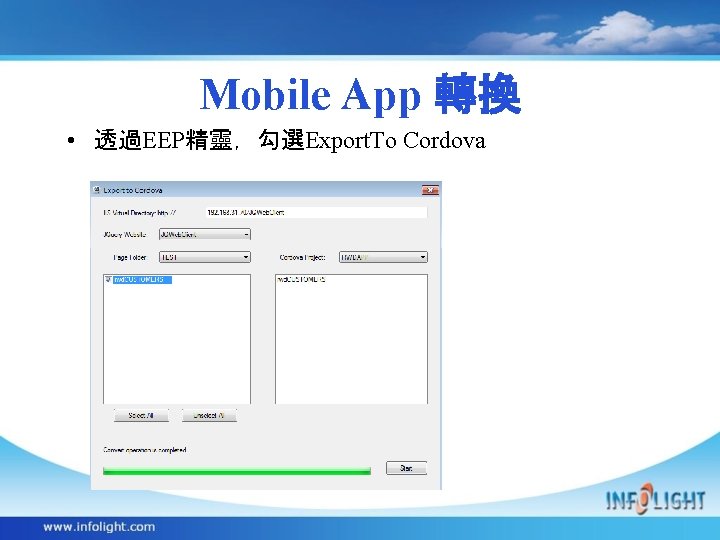This screenshot has width=720, height=540.
Task: Click the Unselect All button
Action: pyautogui.click(x=209, y=416)
